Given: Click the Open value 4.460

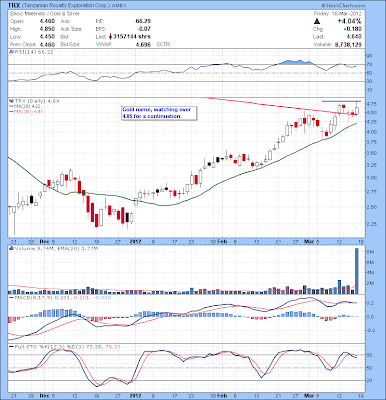Looking at the screenshot, I should [47, 21].
